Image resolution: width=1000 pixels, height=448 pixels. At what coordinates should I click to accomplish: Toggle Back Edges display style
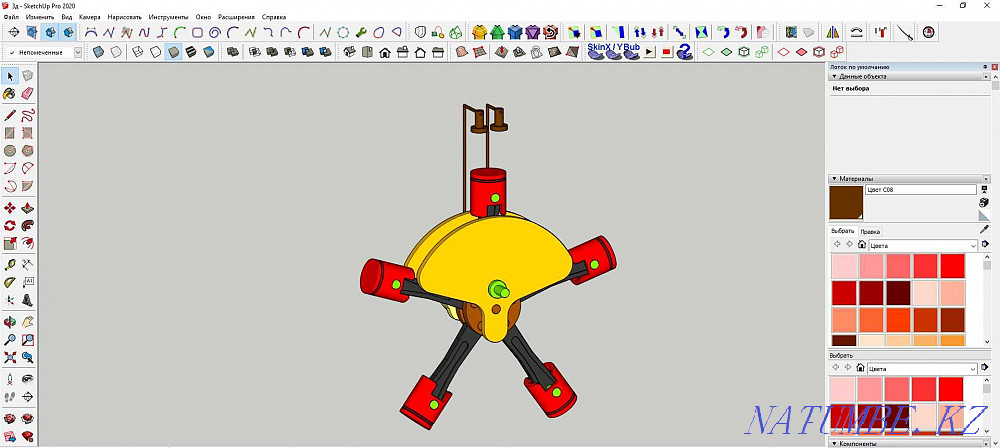click(115, 52)
